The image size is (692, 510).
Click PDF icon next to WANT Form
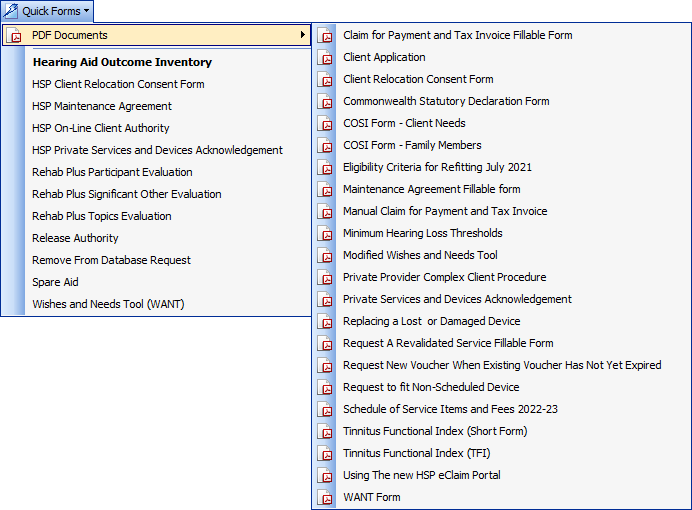tap(325, 498)
